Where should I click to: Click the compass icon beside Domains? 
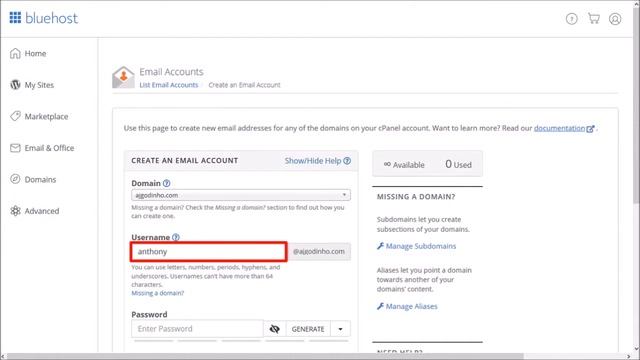click(x=15, y=179)
